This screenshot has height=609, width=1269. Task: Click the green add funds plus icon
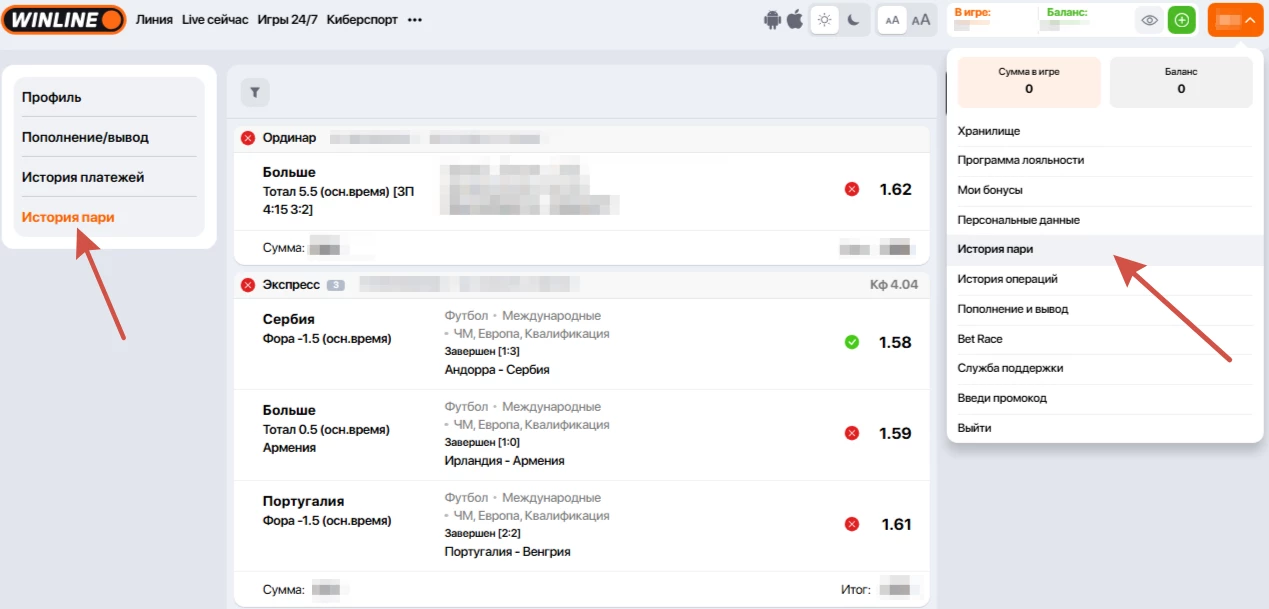tap(1181, 20)
